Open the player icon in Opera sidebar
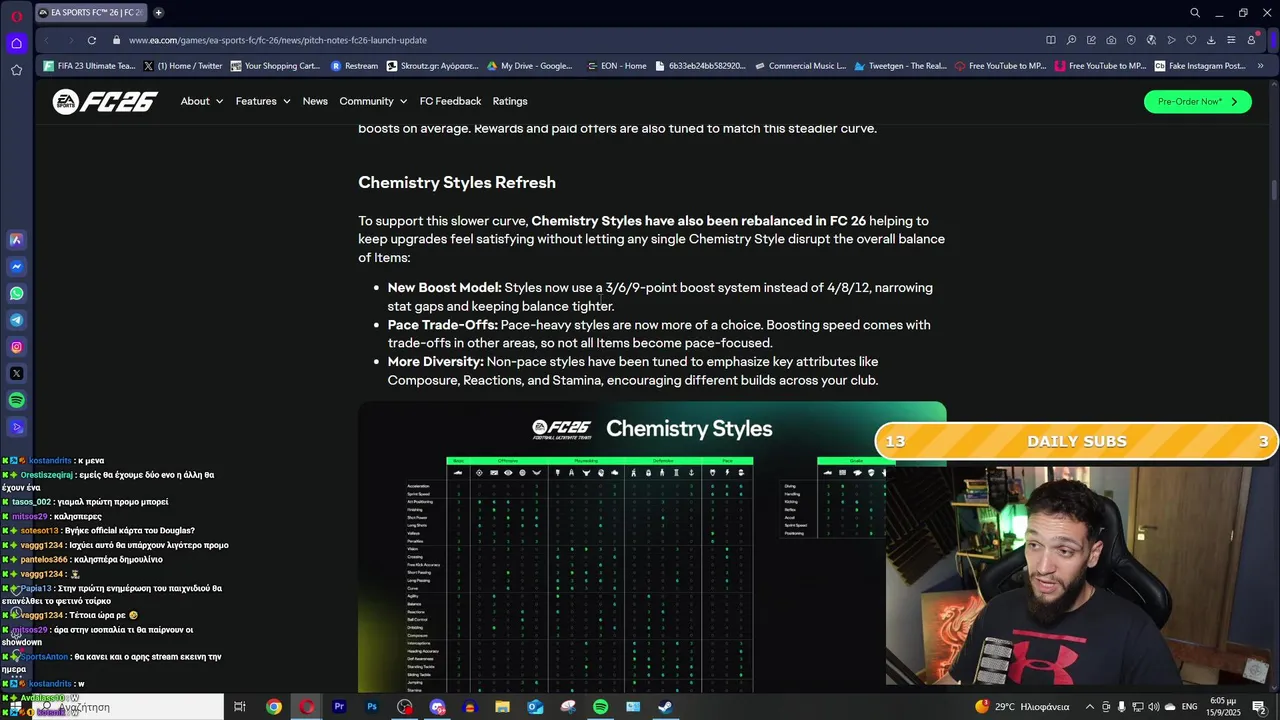 [16, 428]
